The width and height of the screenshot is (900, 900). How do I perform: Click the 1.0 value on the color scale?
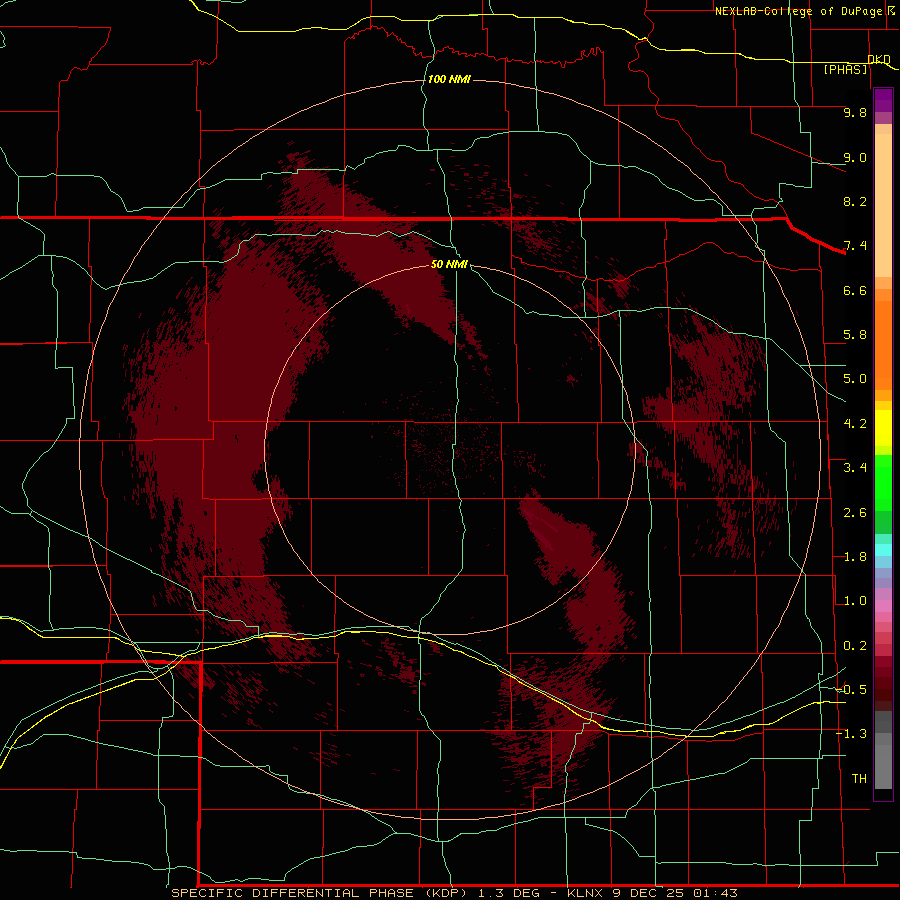855,601
